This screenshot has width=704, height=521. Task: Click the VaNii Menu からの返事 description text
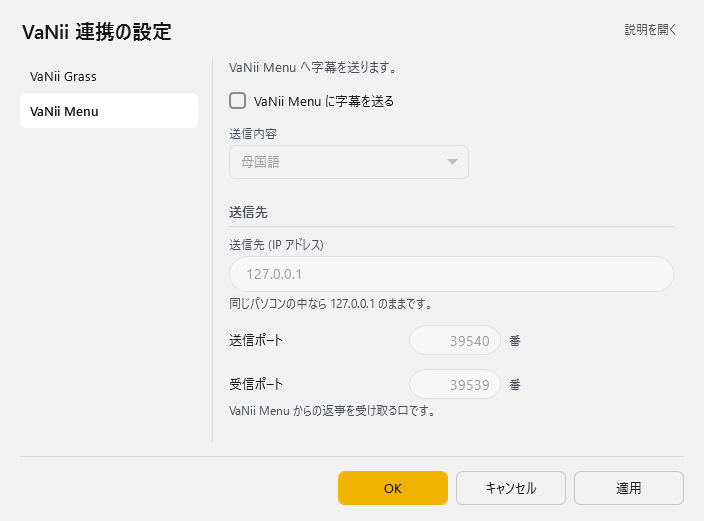pos(332,411)
